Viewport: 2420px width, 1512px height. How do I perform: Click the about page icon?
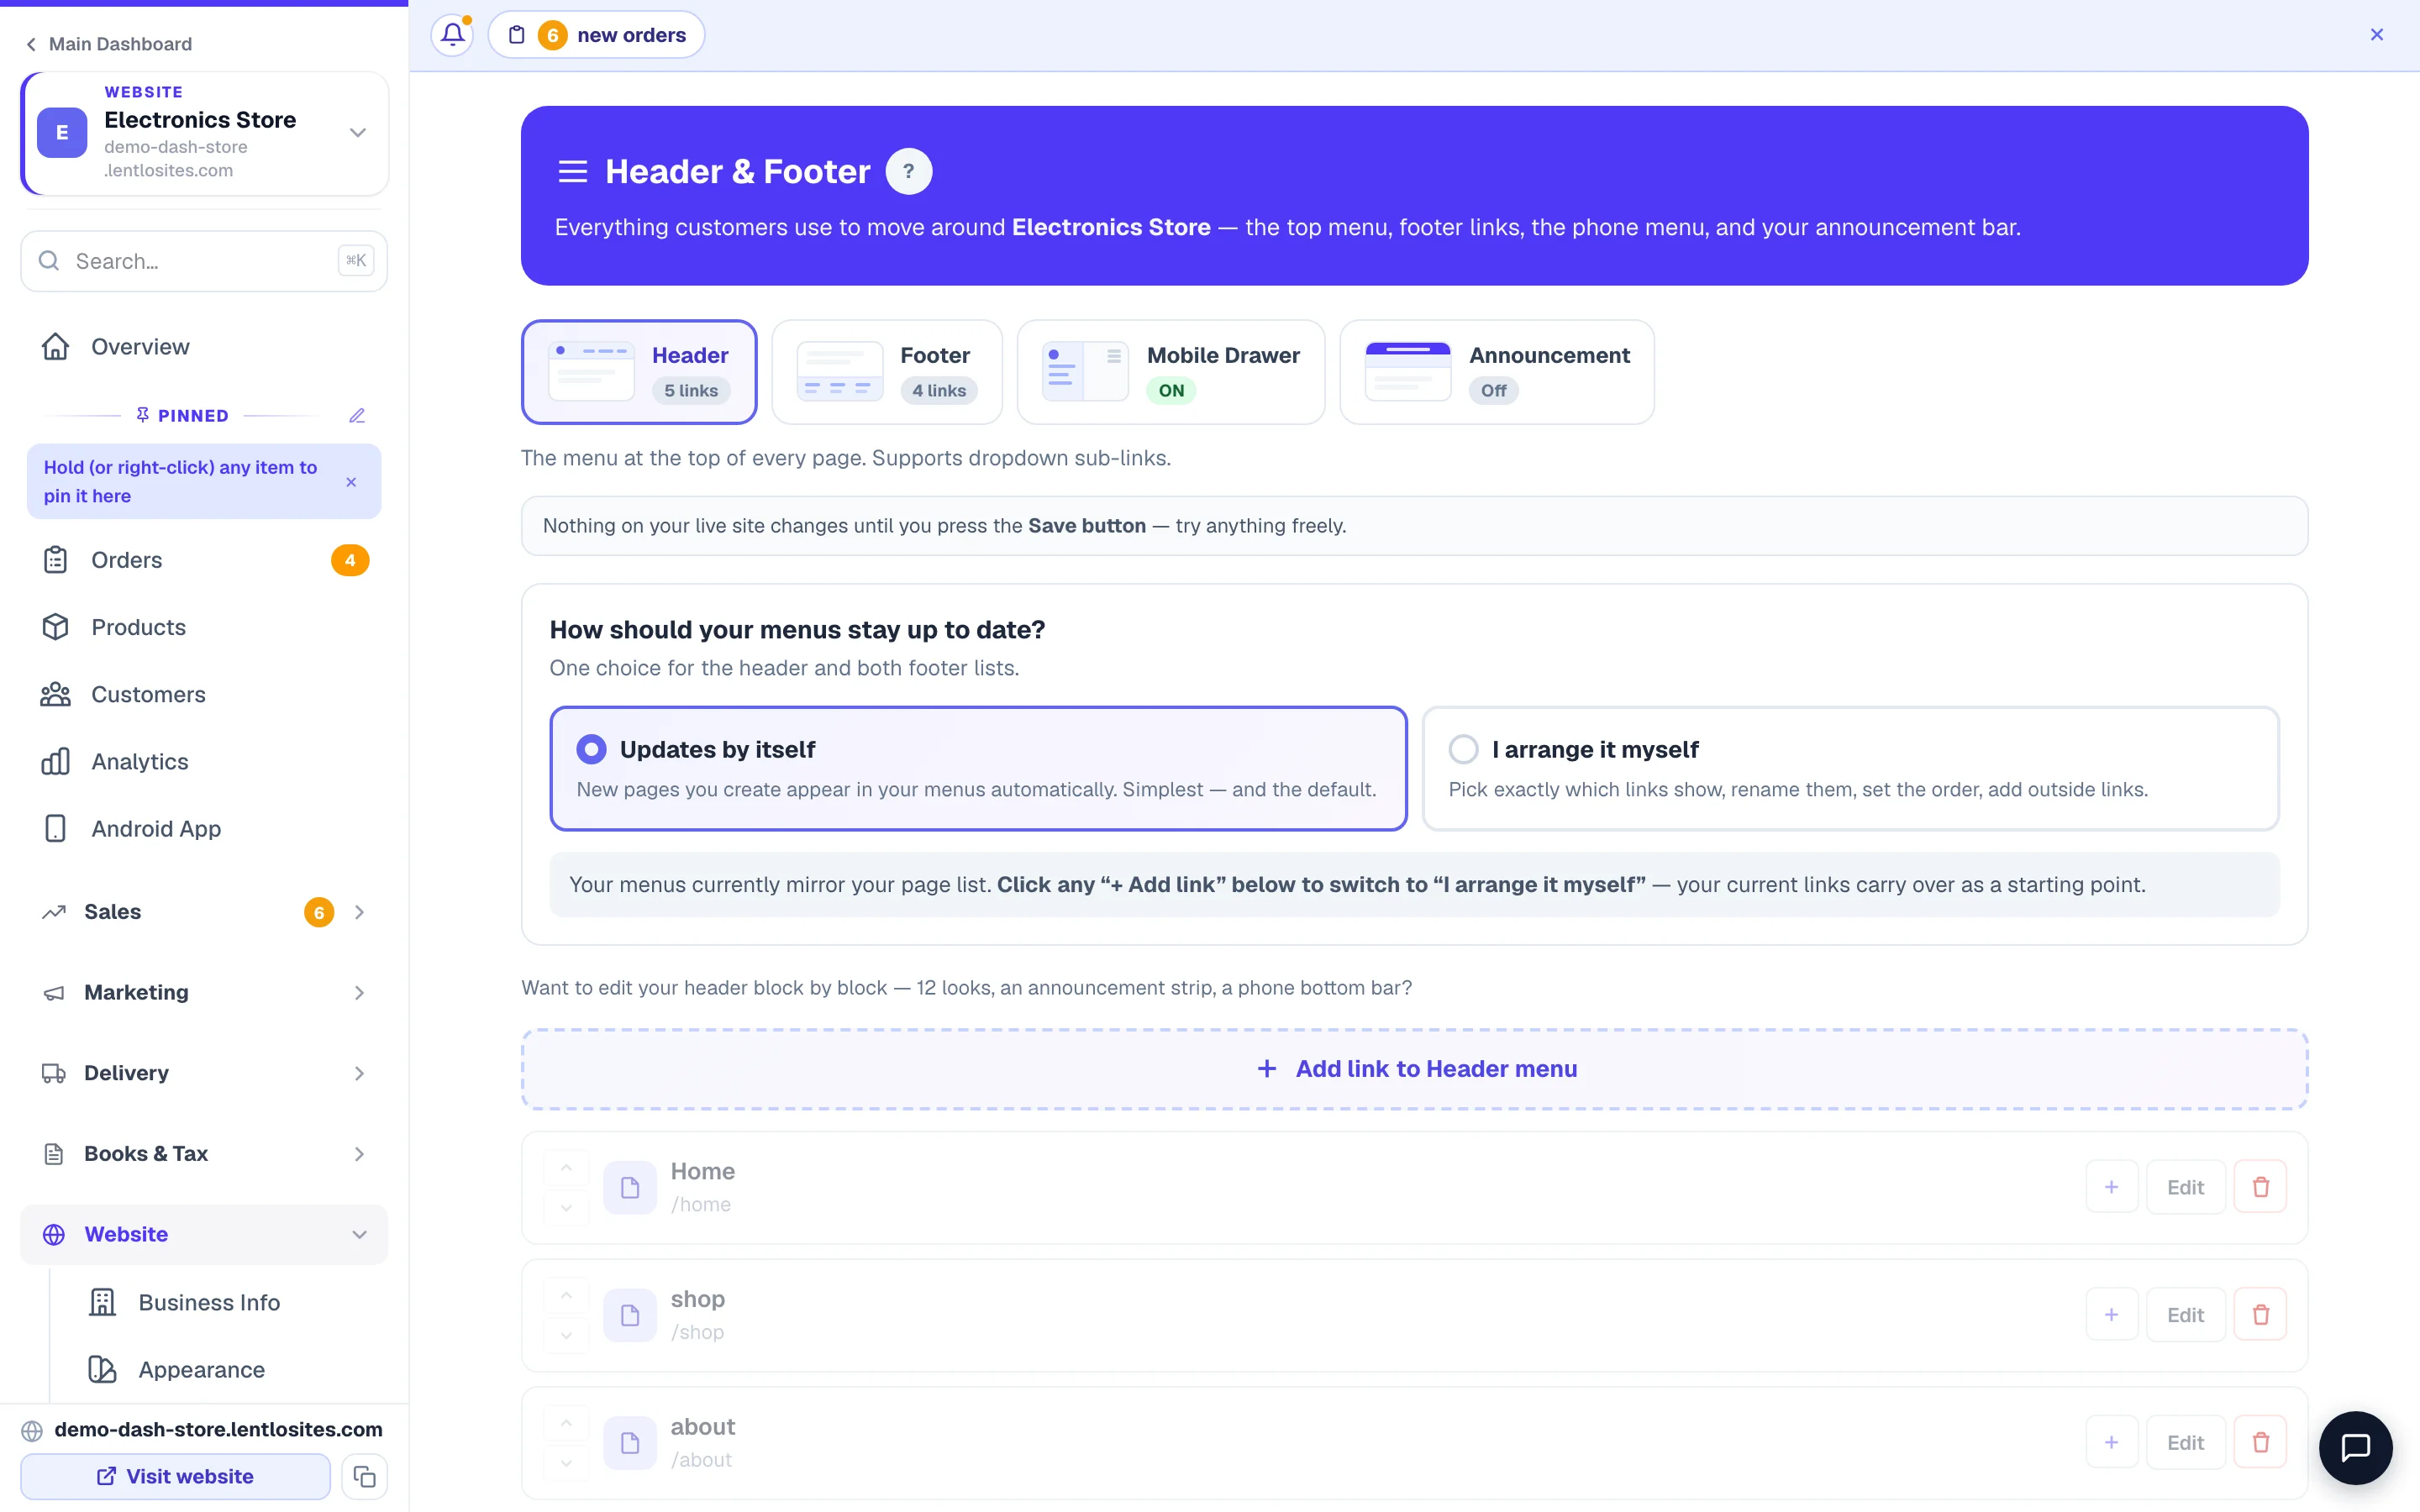(630, 1443)
